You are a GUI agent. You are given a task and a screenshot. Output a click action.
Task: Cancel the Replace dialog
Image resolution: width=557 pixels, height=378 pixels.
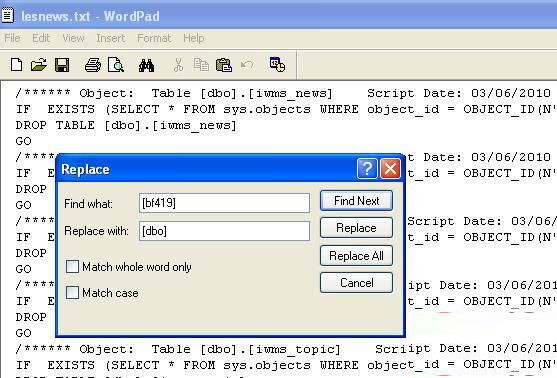[x=356, y=283]
